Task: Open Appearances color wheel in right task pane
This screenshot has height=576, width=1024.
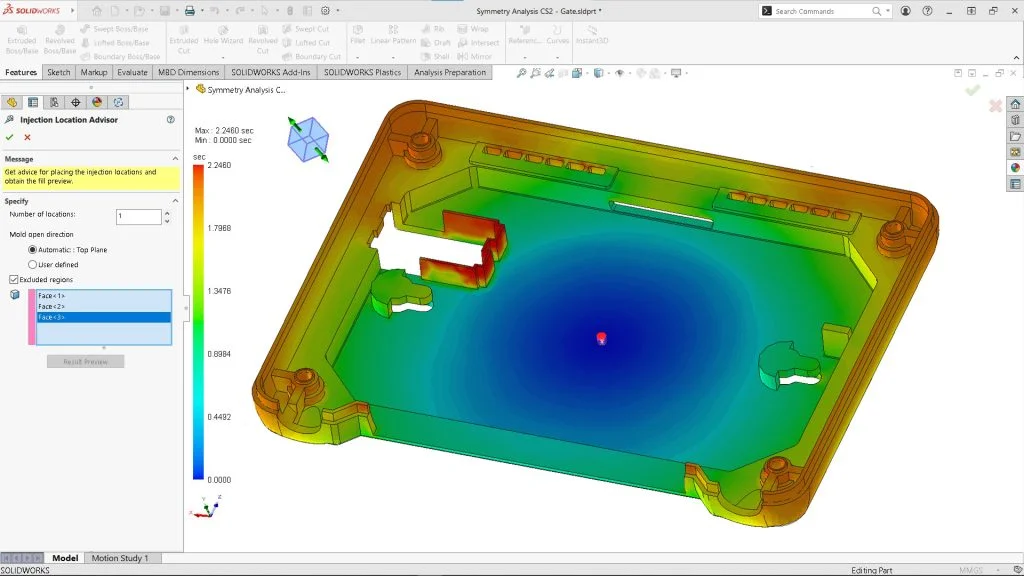Action: (x=1015, y=168)
